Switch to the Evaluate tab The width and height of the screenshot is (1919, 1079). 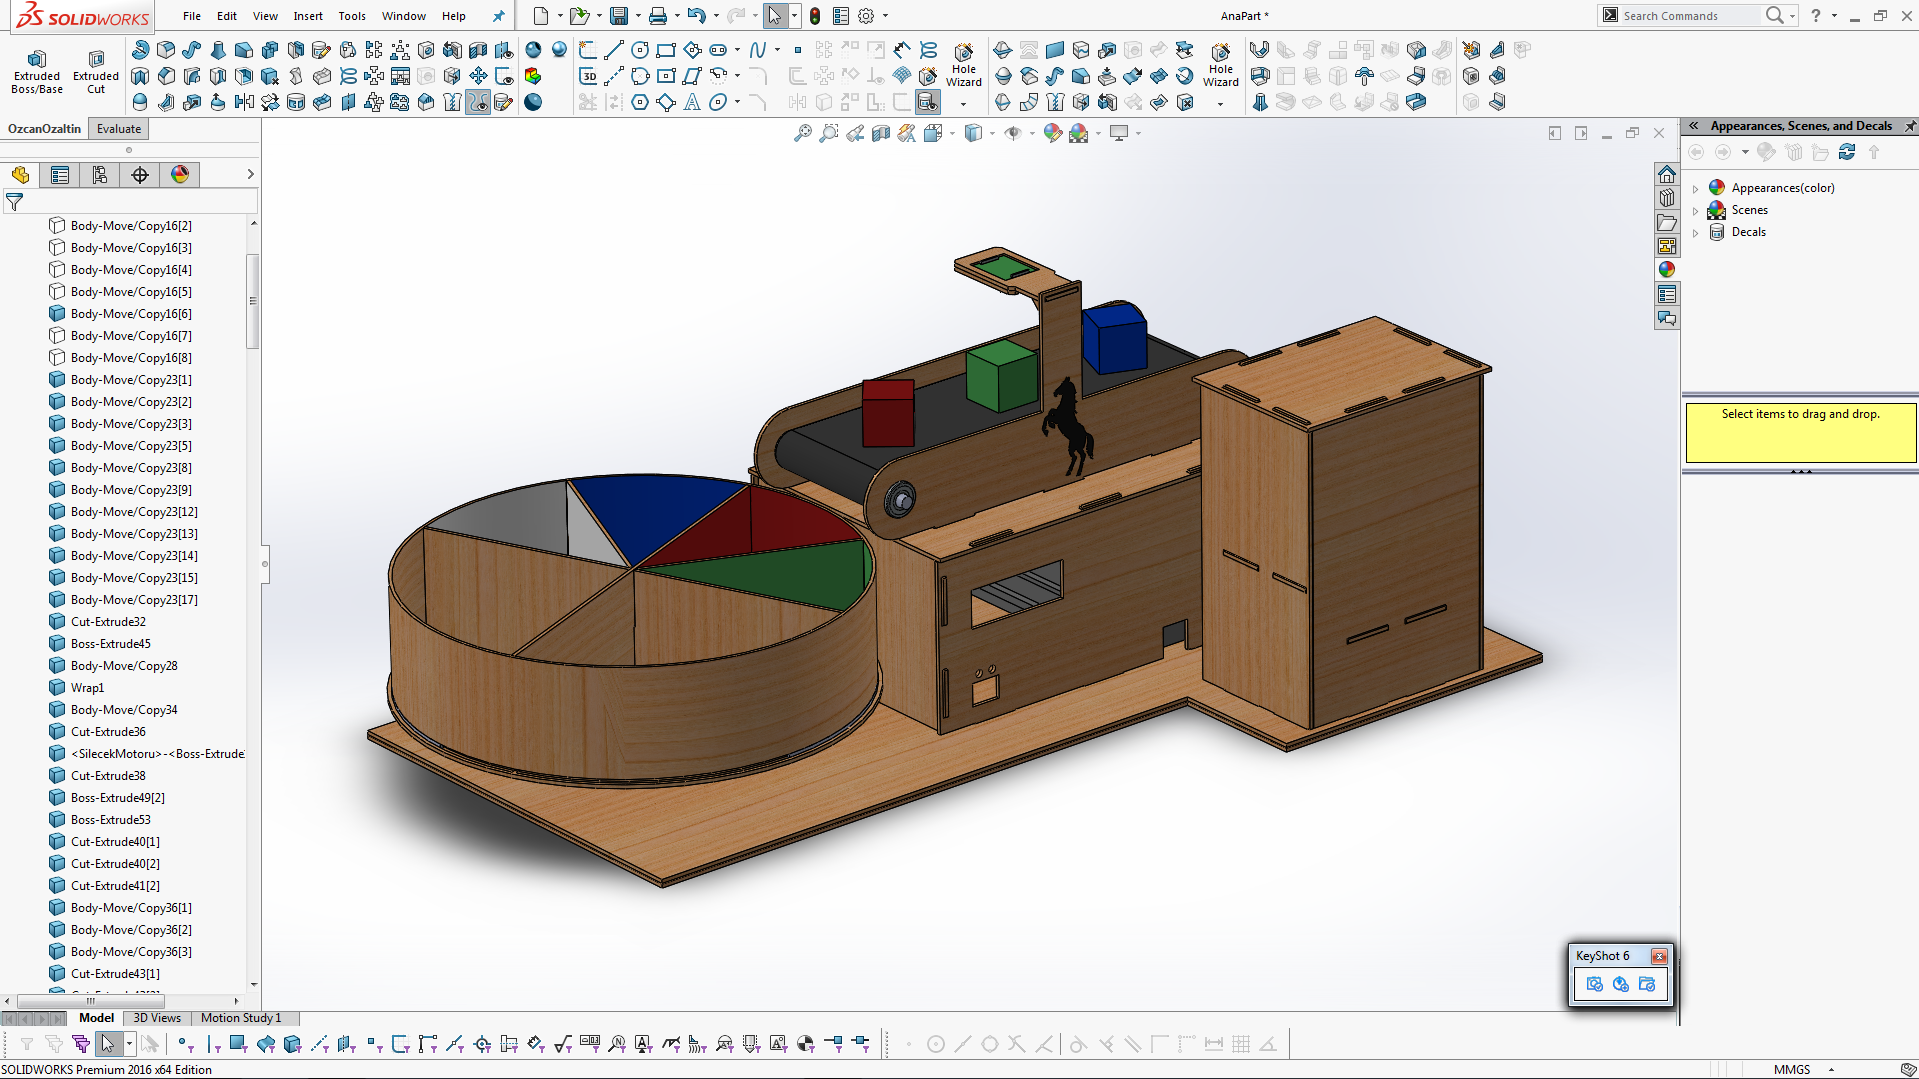119,129
